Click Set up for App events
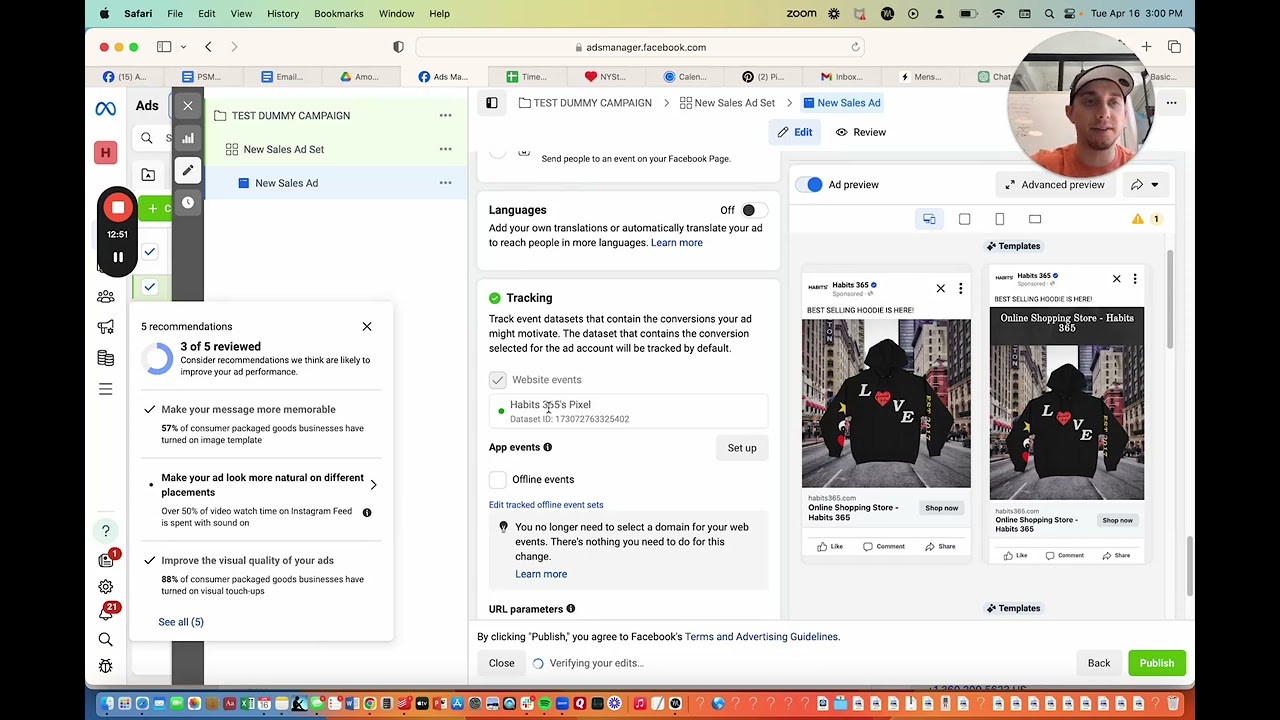This screenshot has height=720, width=1280. [x=742, y=448]
